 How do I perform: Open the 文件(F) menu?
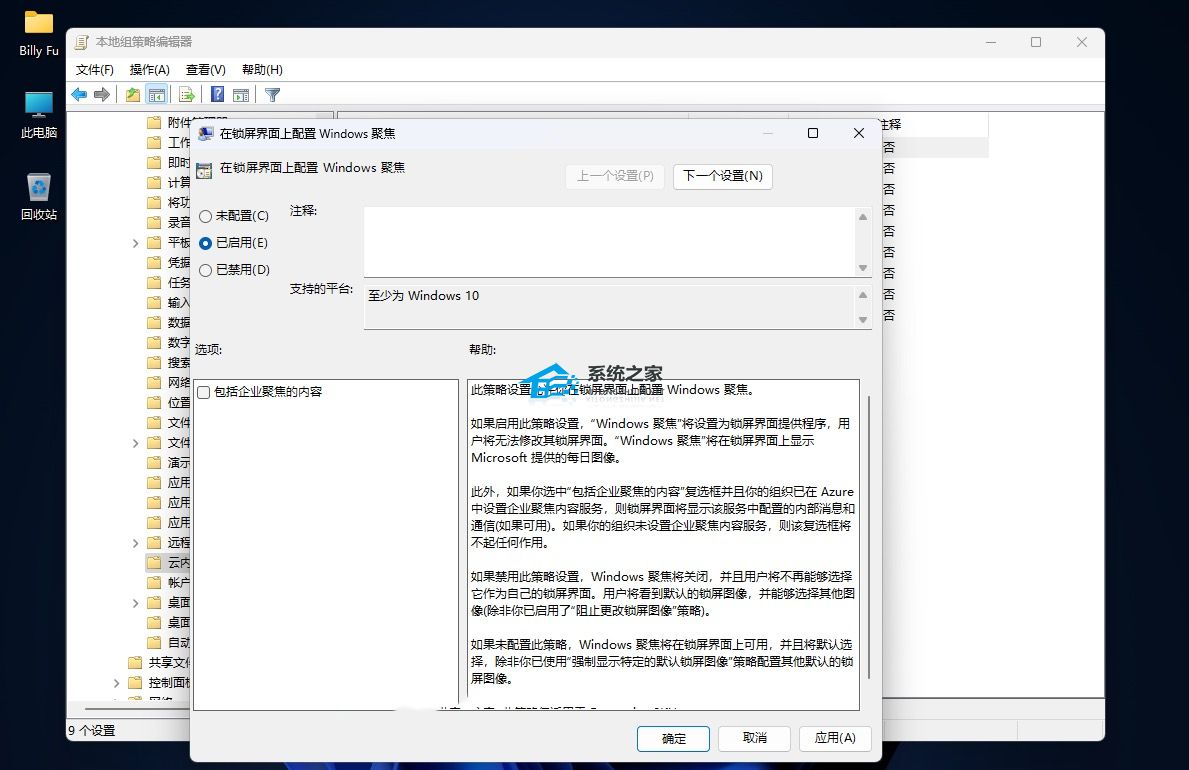(x=95, y=70)
